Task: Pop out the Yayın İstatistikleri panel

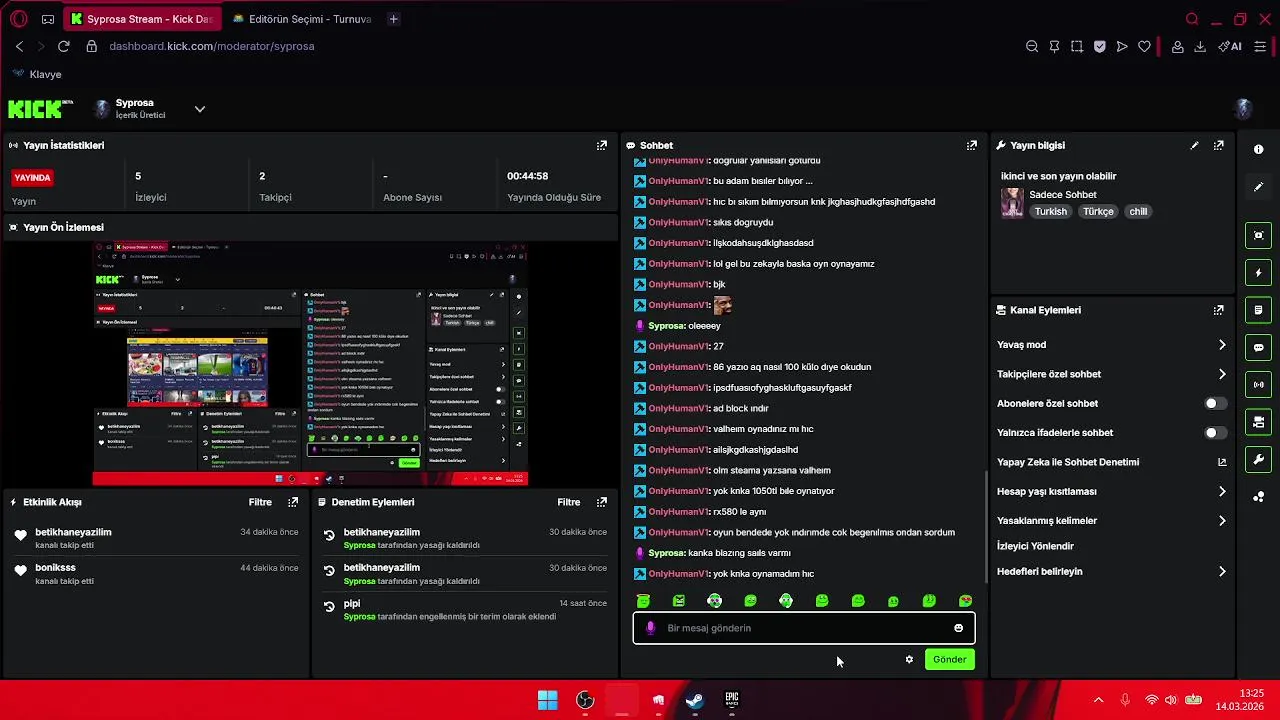Action: tap(601, 145)
